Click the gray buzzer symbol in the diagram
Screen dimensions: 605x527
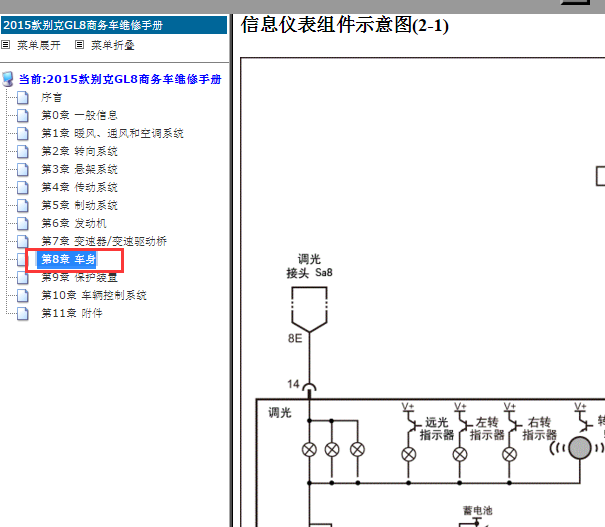click(580, 448)
